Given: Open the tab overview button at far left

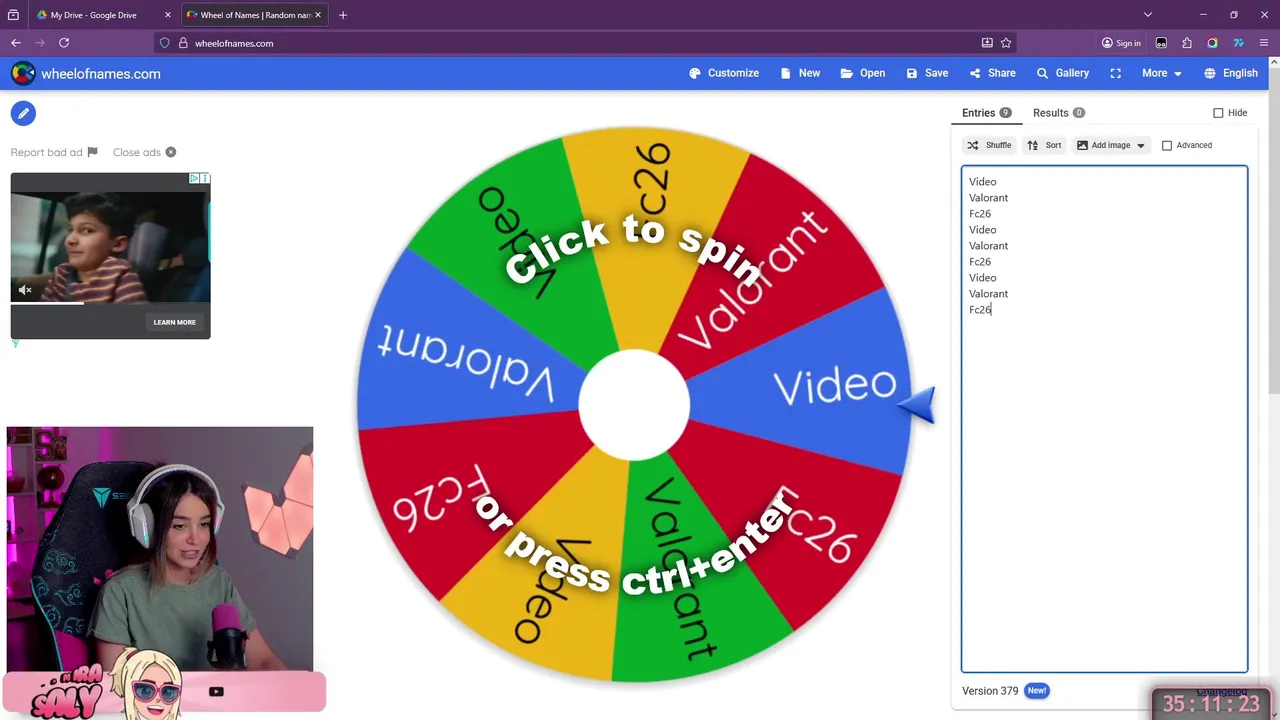Looking at the screenshot, I should click(13, 15).
